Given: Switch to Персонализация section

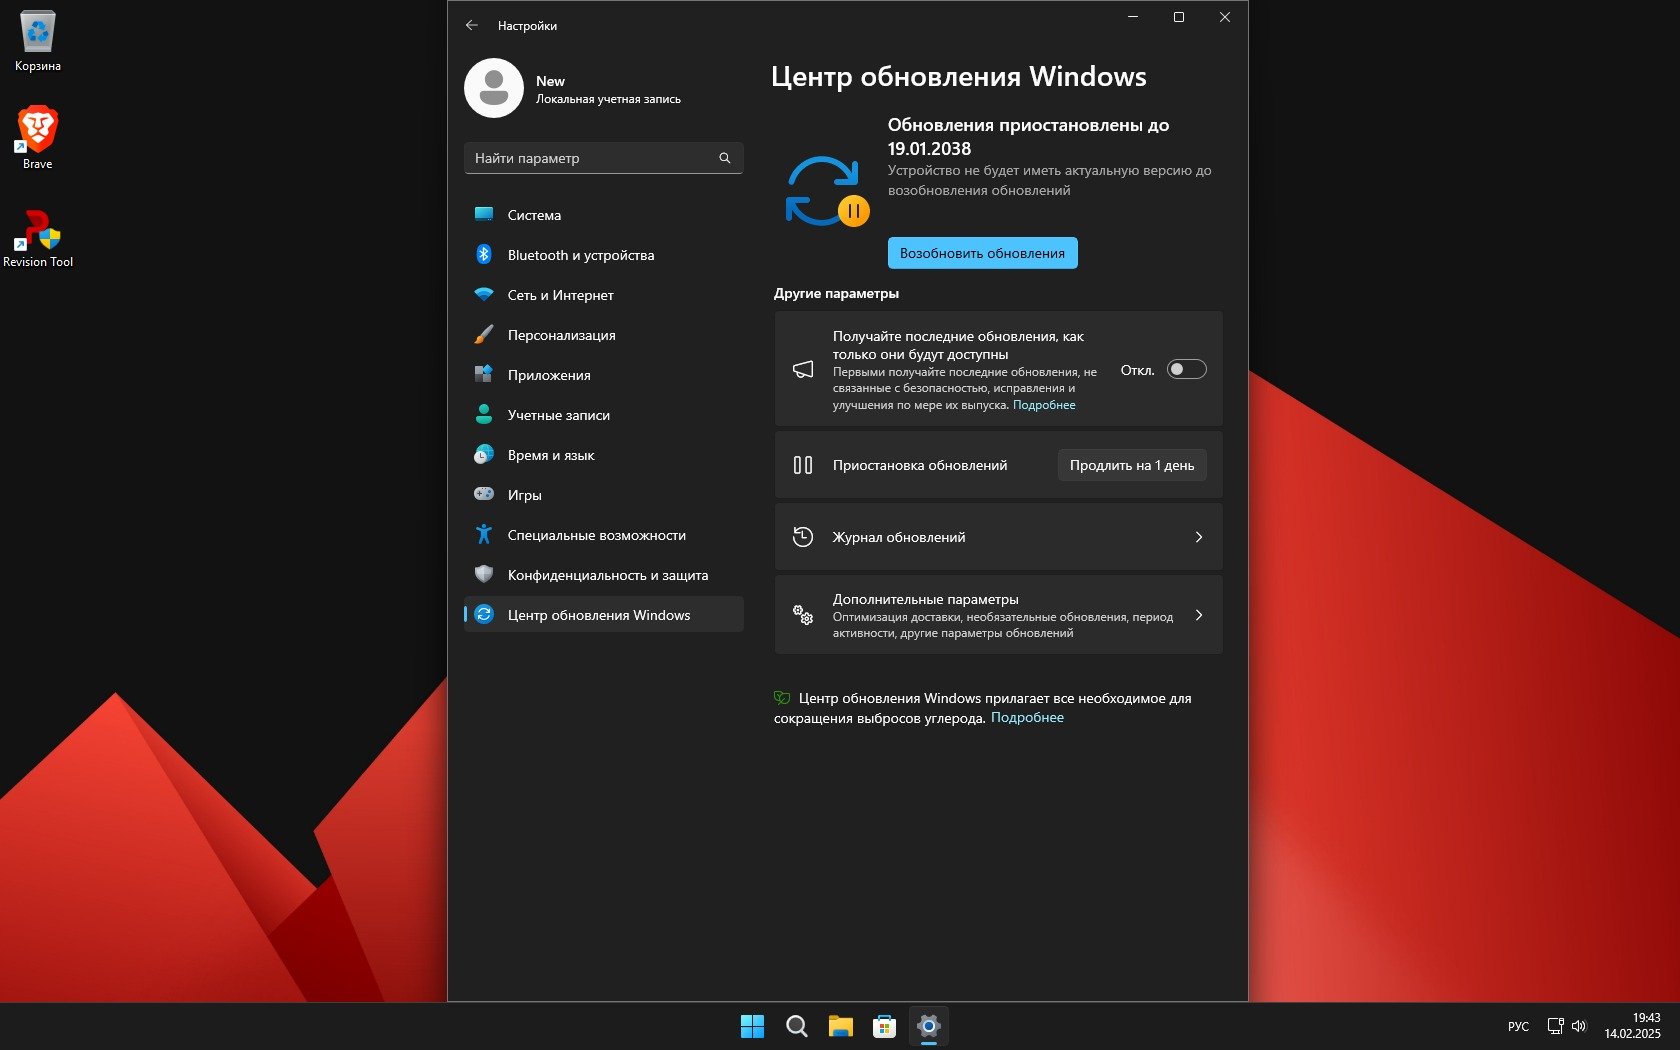Looking at the screenshot, I should (x=604, y=334).
